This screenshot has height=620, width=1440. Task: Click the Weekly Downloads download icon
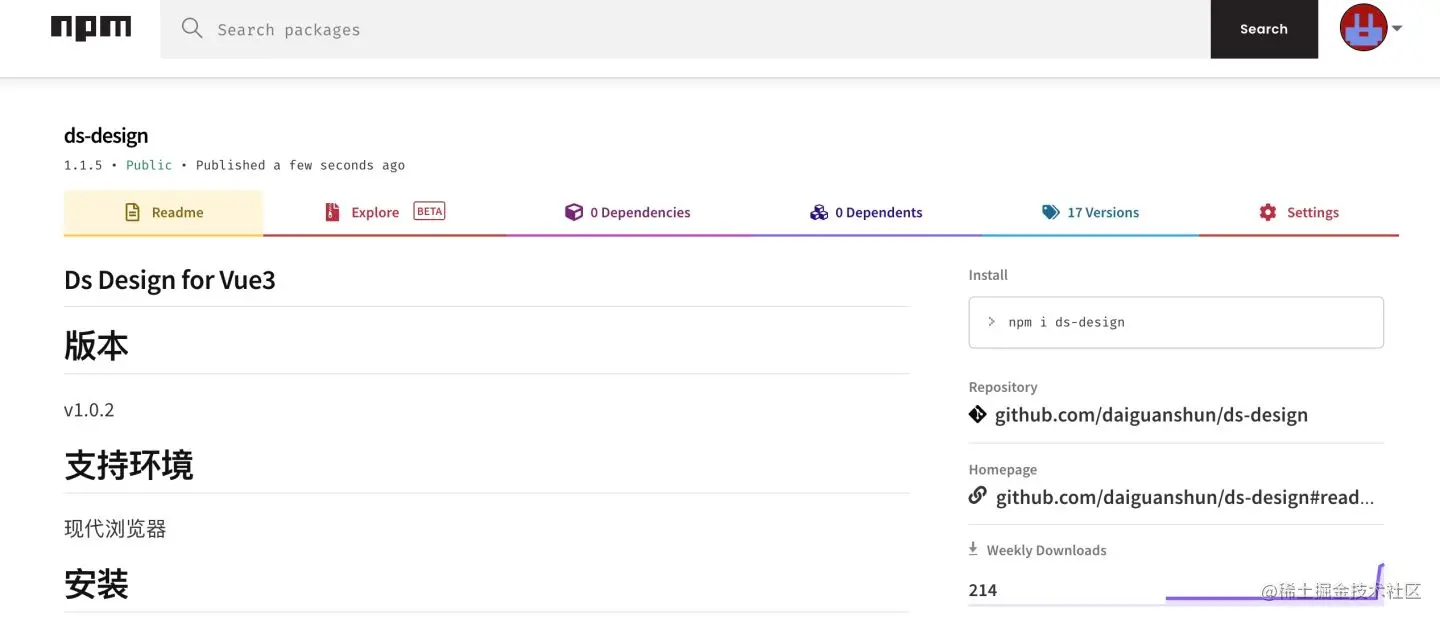point(973,549)
